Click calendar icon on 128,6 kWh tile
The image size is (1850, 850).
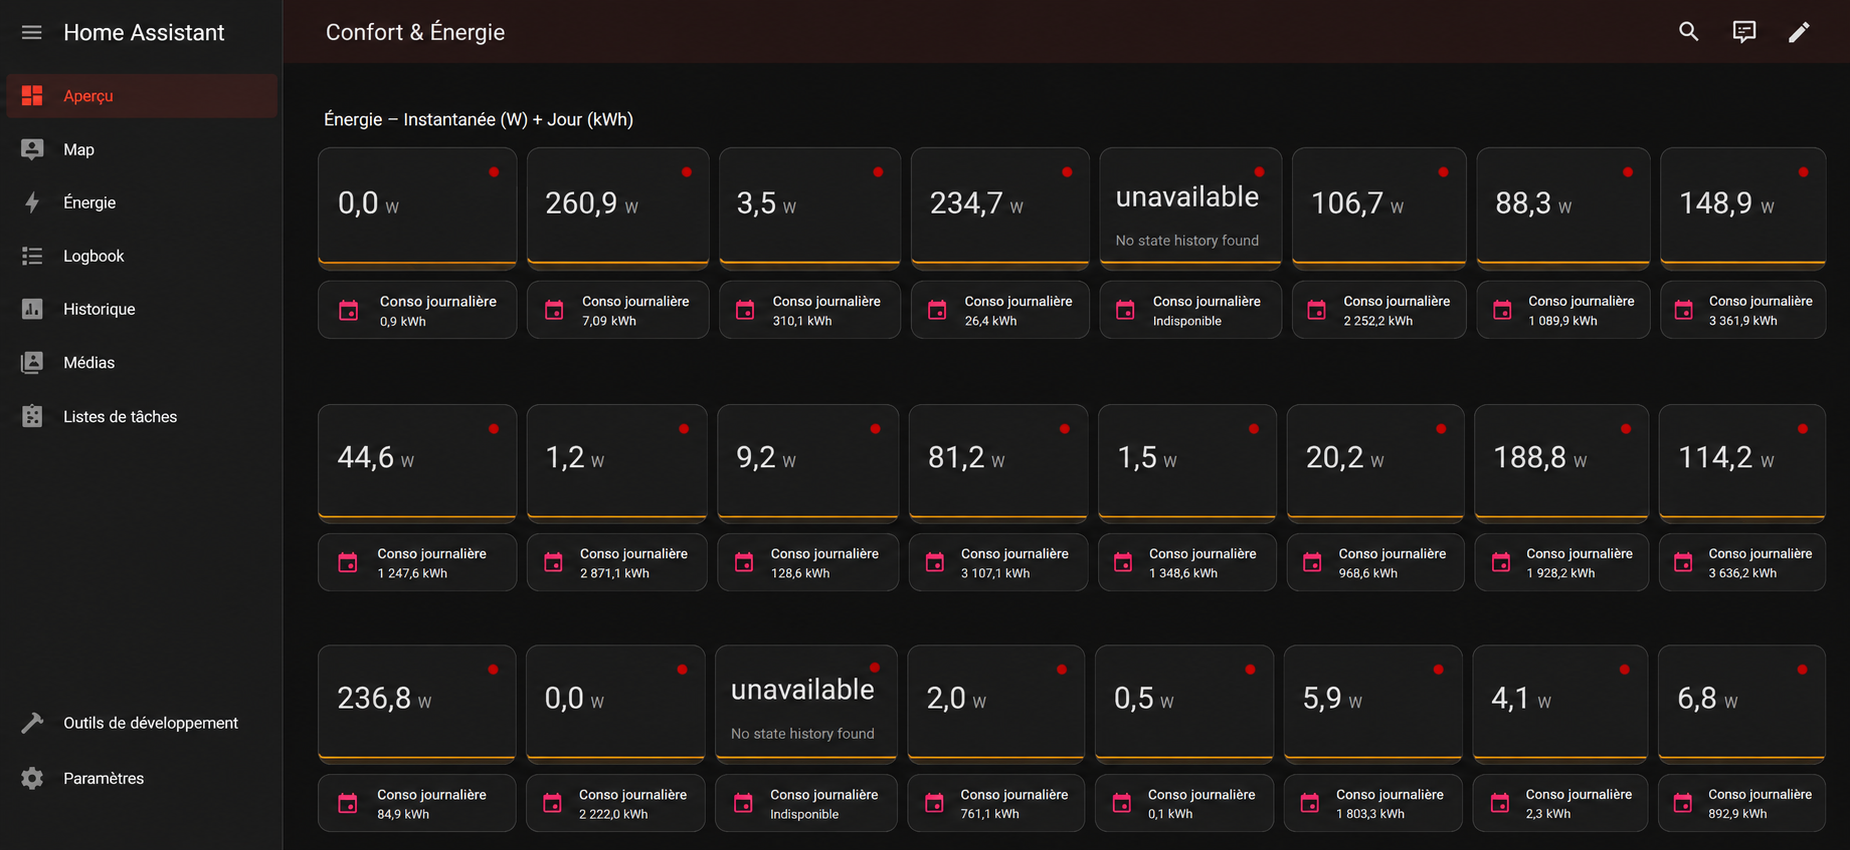click(x=744, y=562)
